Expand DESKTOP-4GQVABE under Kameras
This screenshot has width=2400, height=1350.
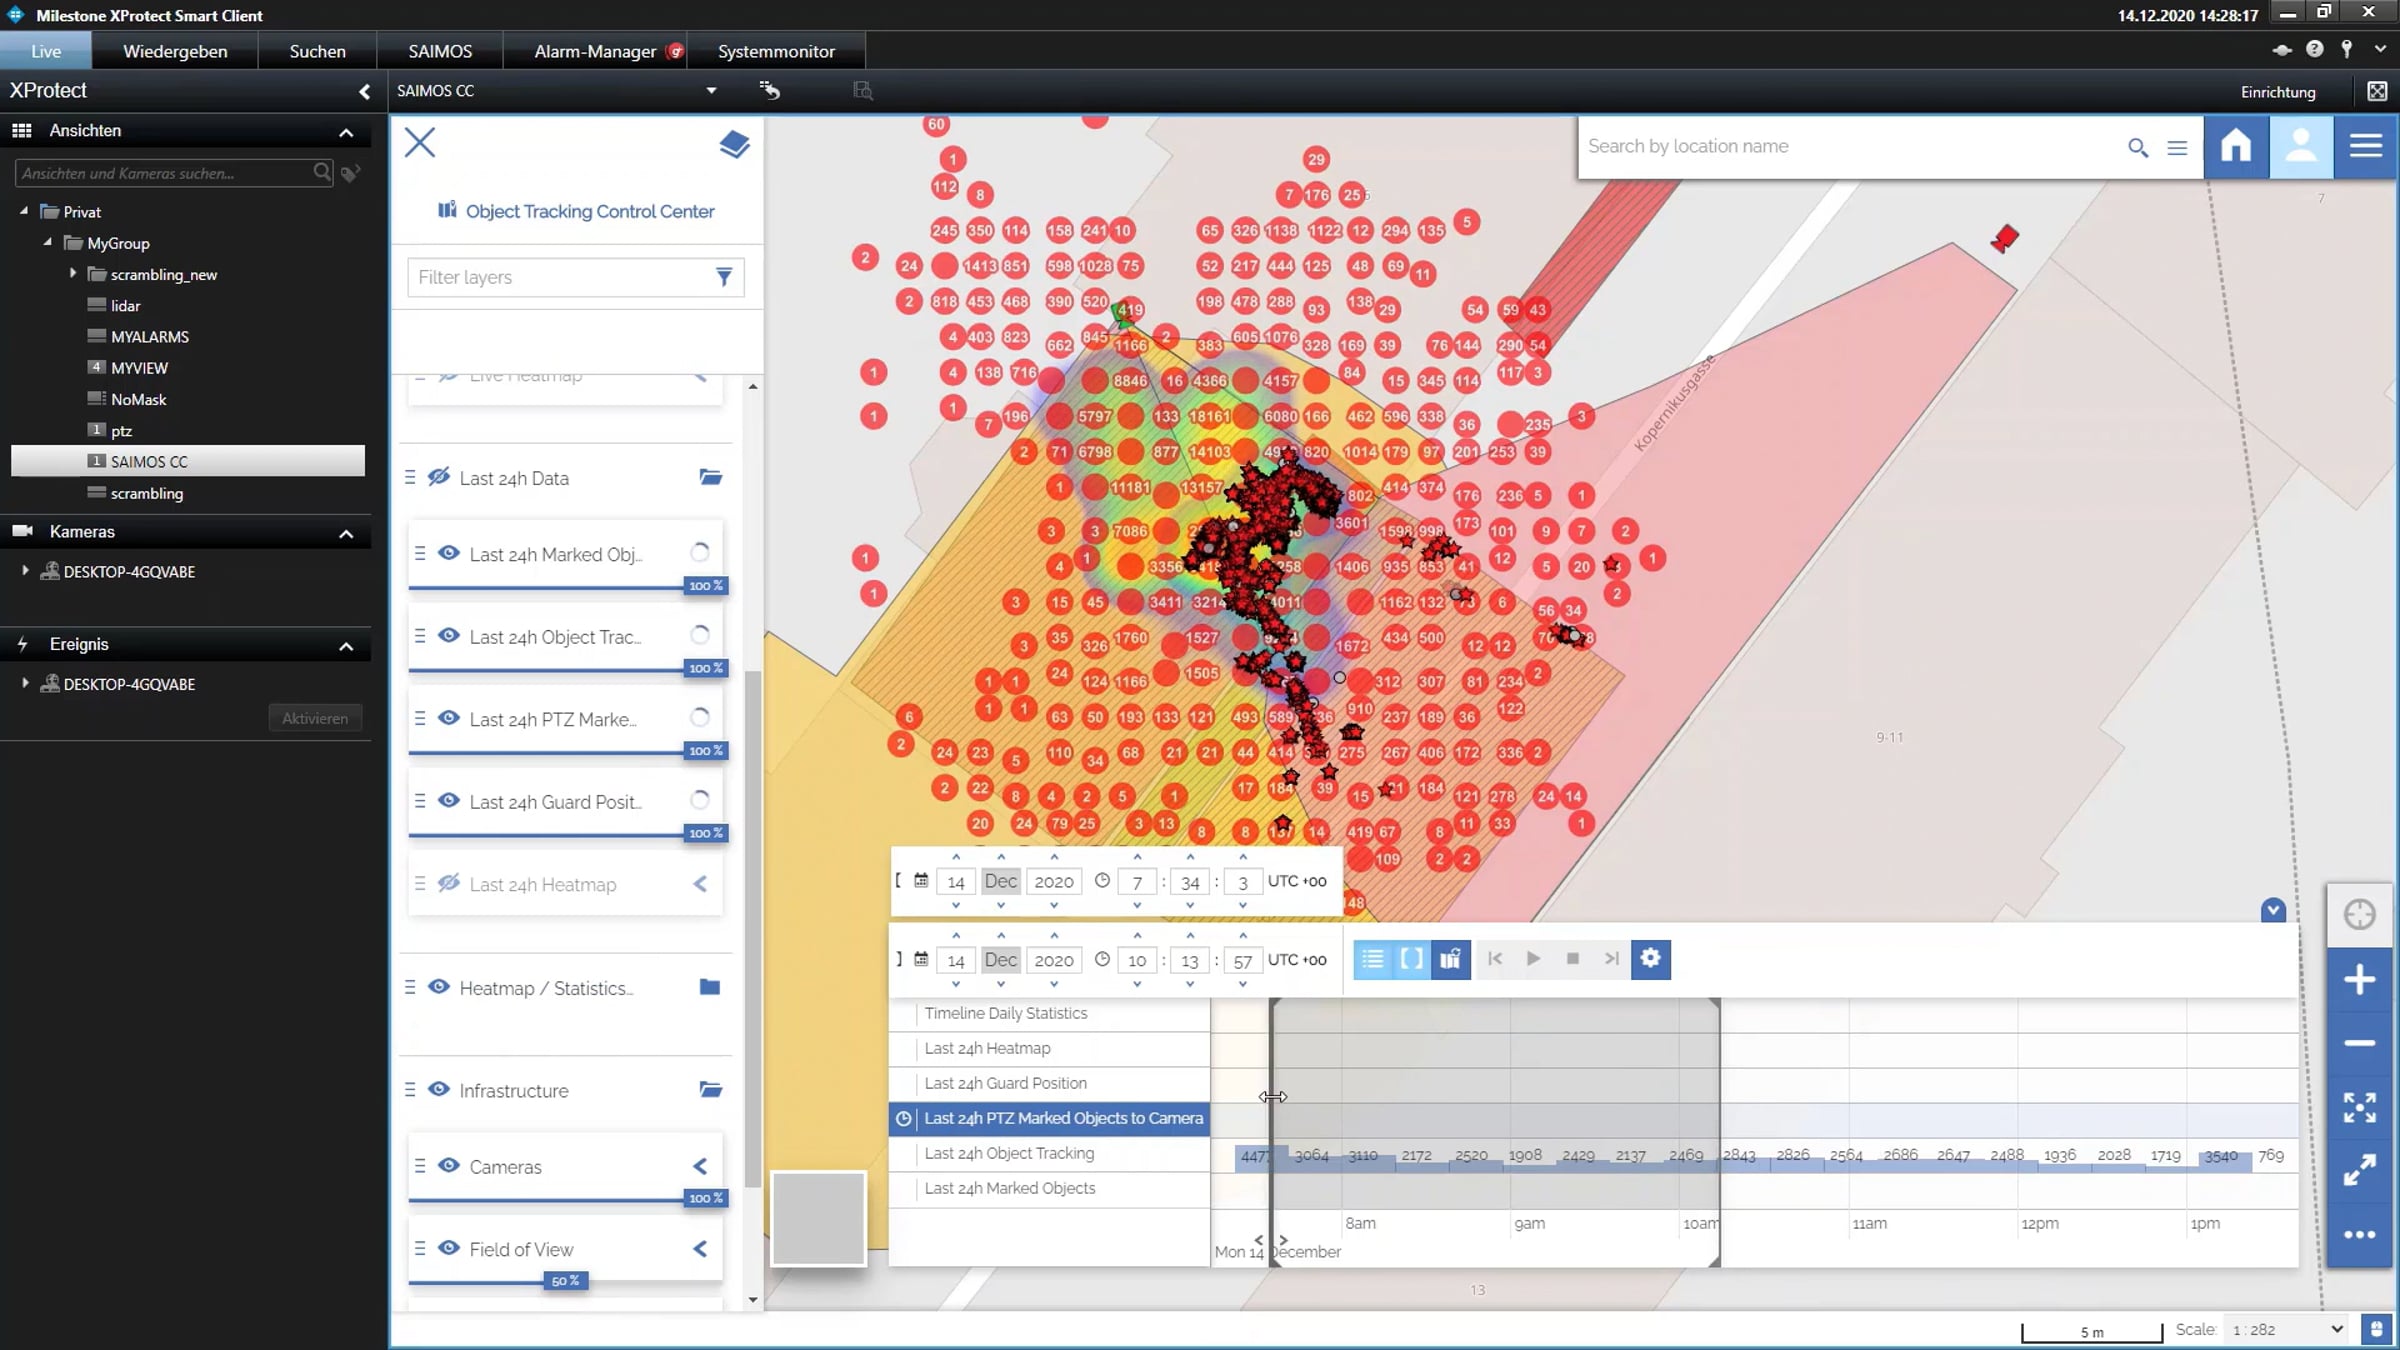pyautogui.click(x=25, y=571)
